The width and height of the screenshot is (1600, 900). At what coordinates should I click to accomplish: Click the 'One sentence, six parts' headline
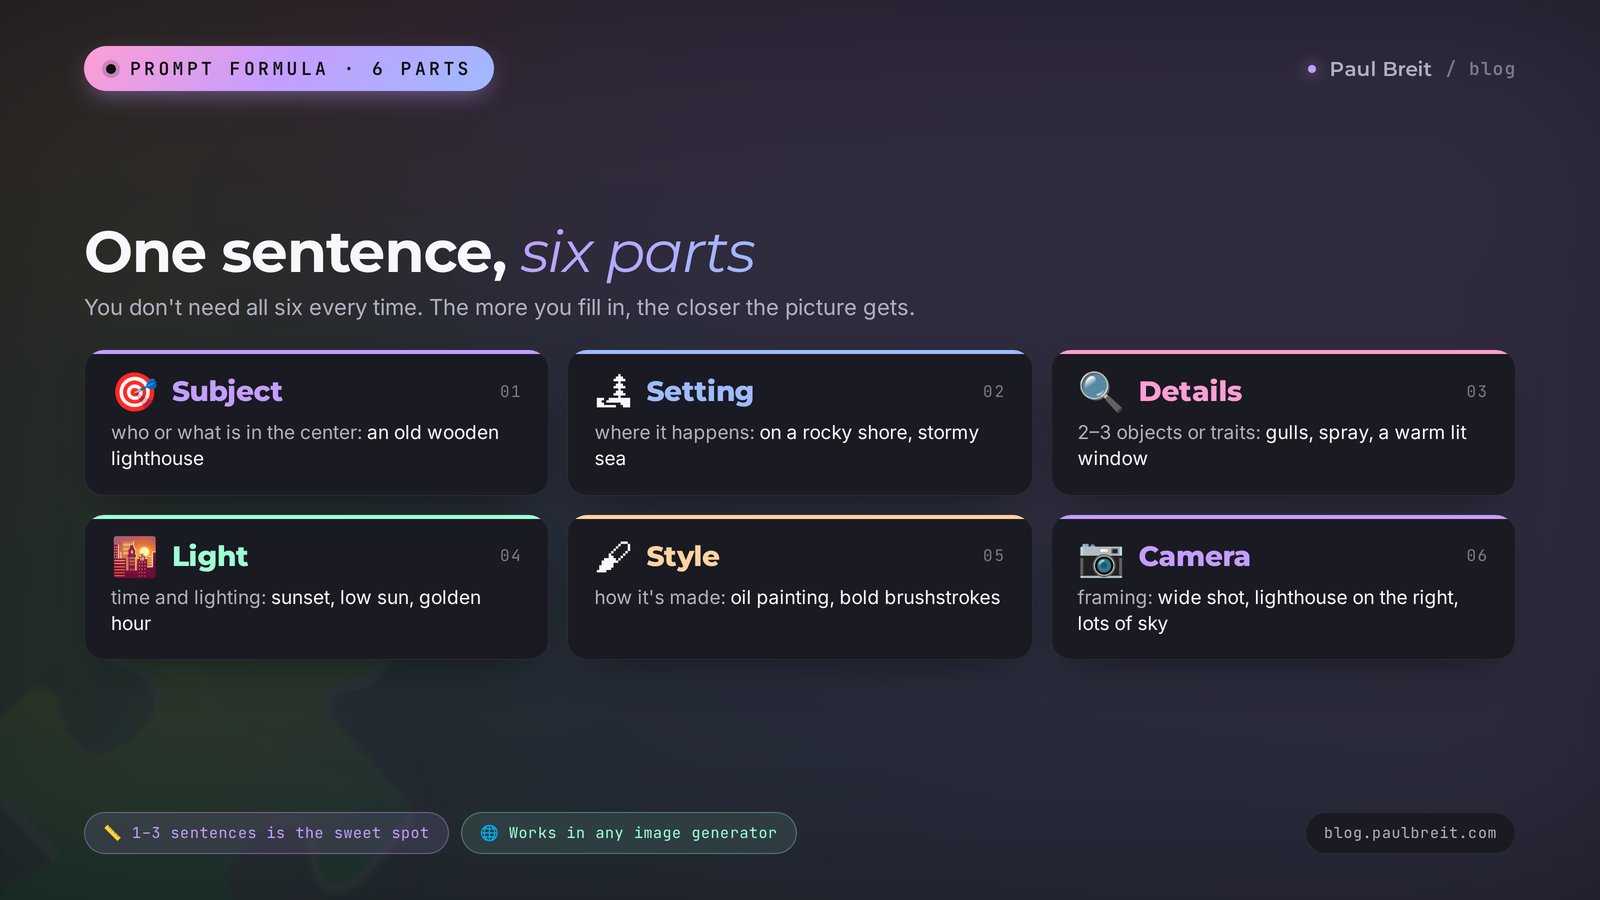[x=420, y=252]
